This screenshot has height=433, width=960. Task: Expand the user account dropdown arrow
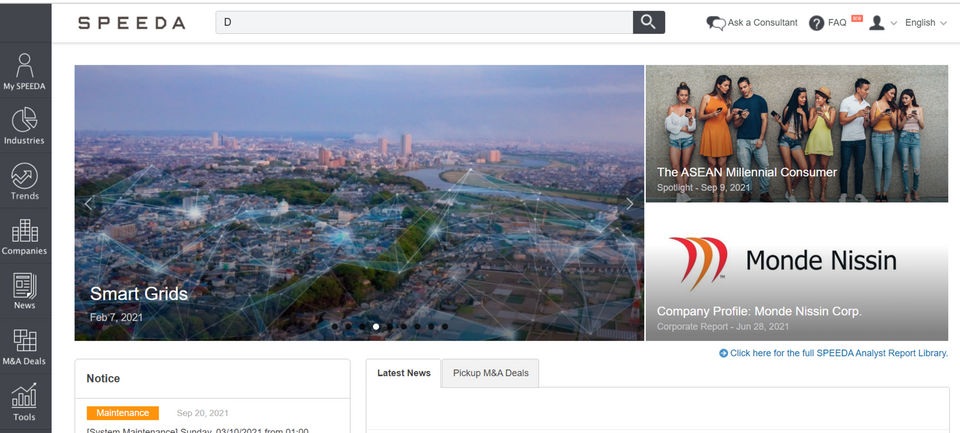[893, 23]
